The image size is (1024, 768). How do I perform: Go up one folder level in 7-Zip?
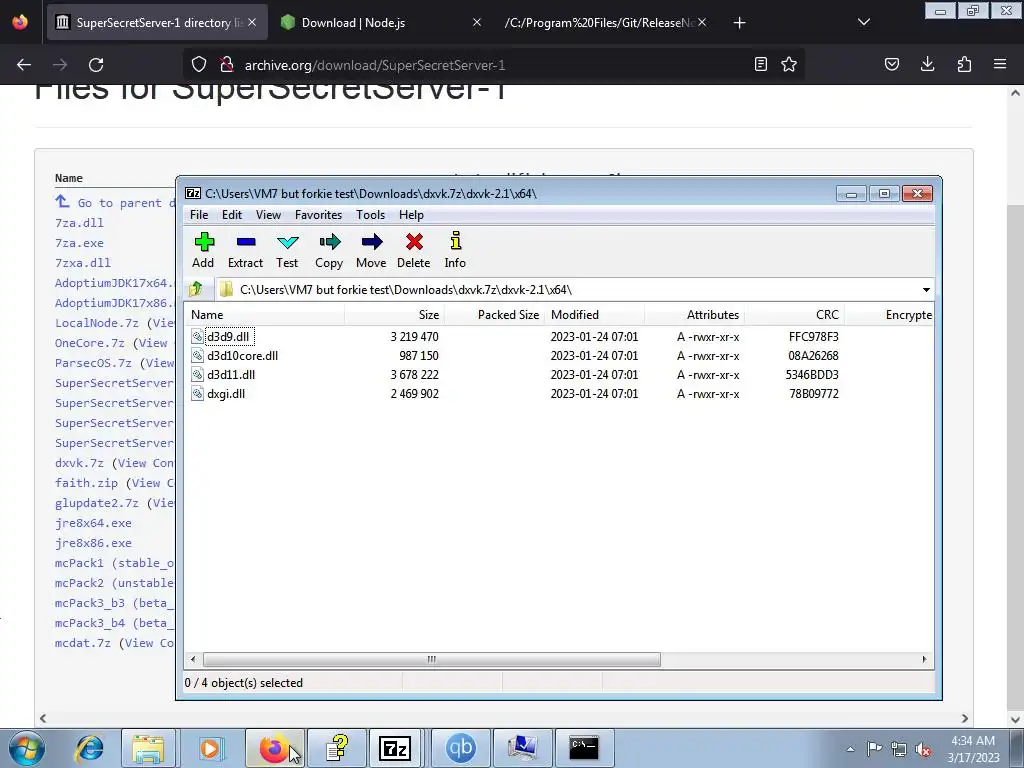click(196, 289)
